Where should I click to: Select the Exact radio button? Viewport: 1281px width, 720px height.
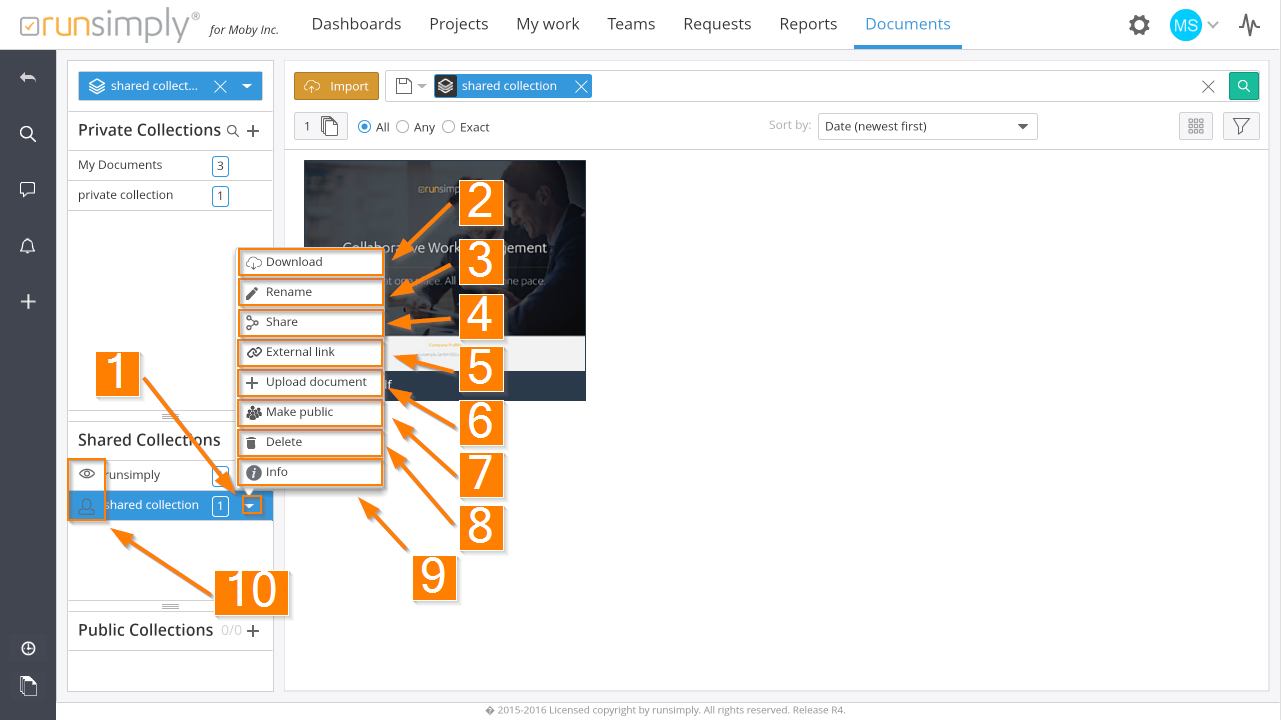tap(449, 127)
